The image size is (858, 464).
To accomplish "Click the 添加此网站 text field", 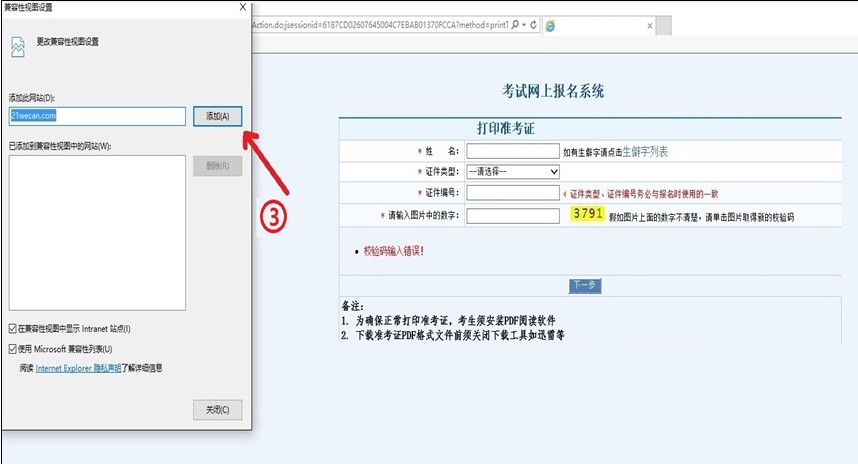I will pyautogui.click(x=97, y=117).
